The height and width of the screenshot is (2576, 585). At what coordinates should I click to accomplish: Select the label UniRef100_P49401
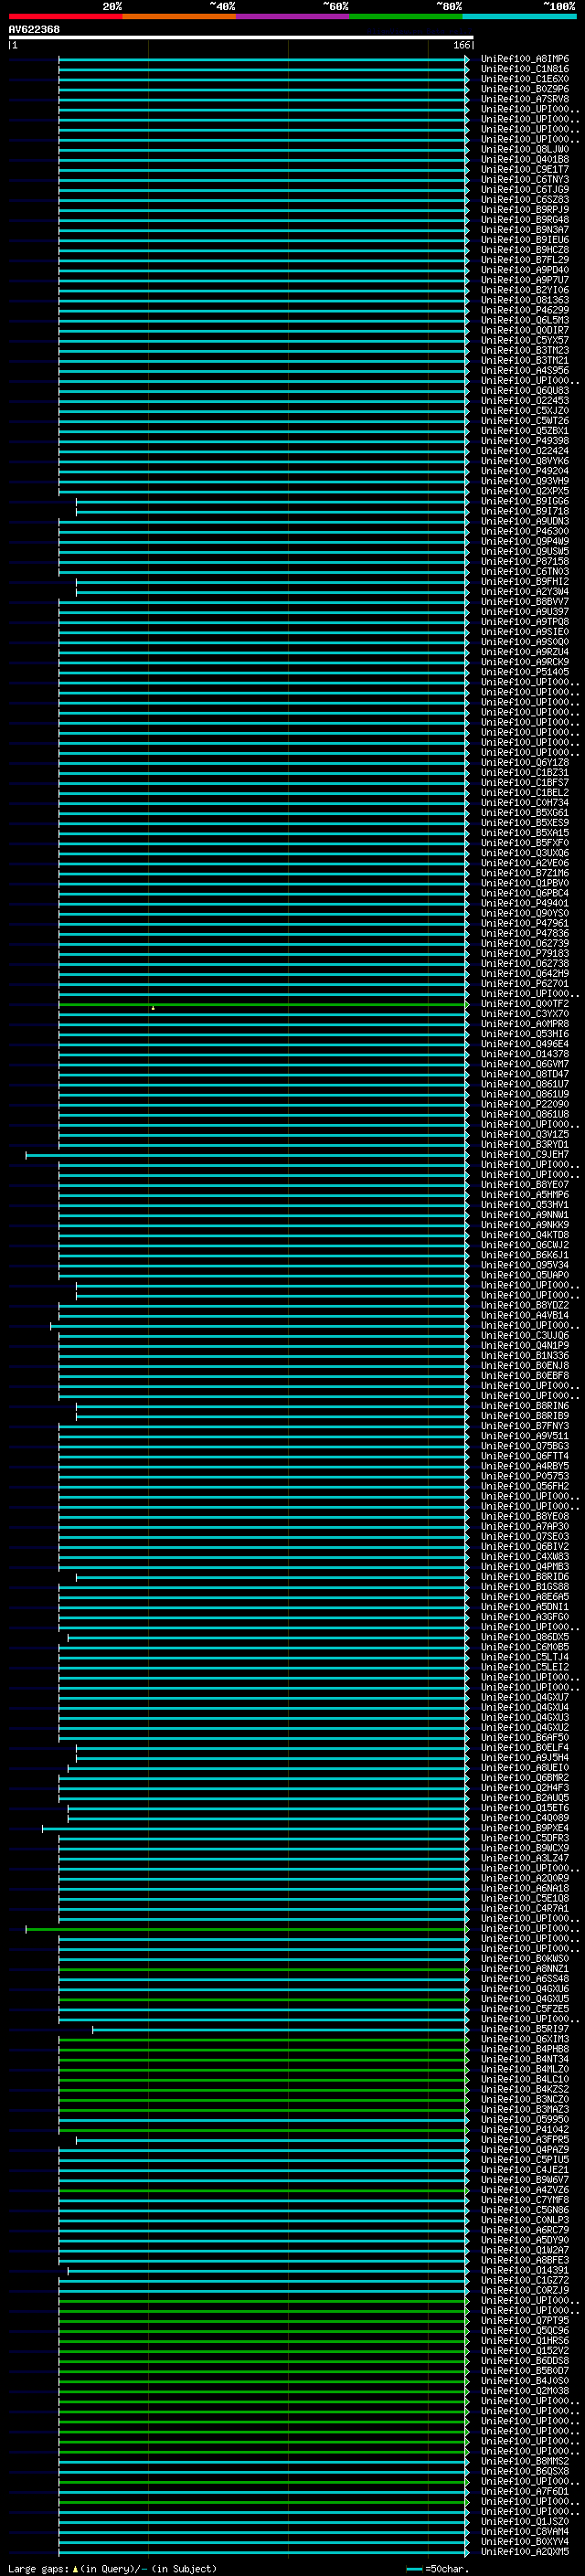524,903
